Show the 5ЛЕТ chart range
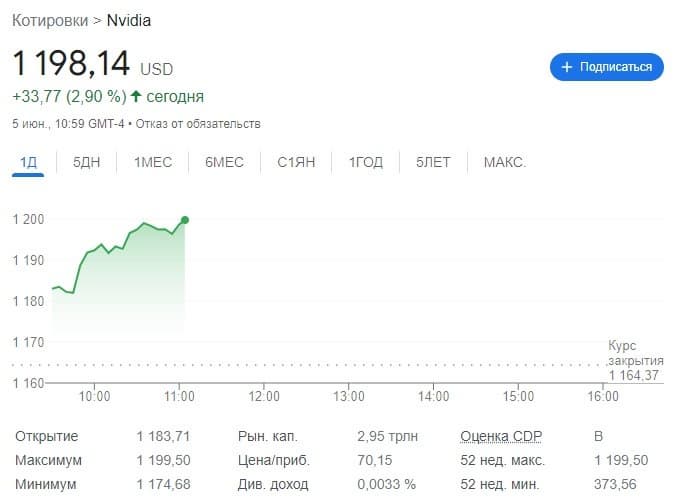 point(433,162)
